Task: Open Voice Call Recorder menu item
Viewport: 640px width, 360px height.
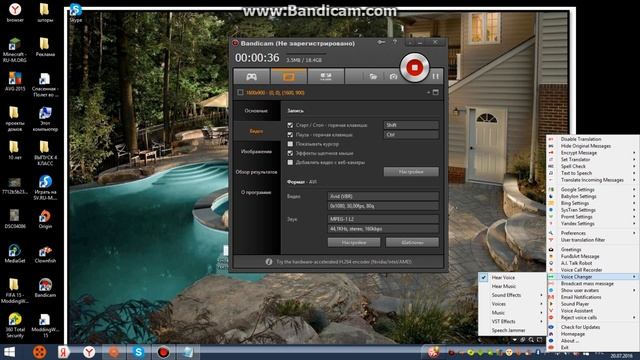Action: click(x=593, y=270)
